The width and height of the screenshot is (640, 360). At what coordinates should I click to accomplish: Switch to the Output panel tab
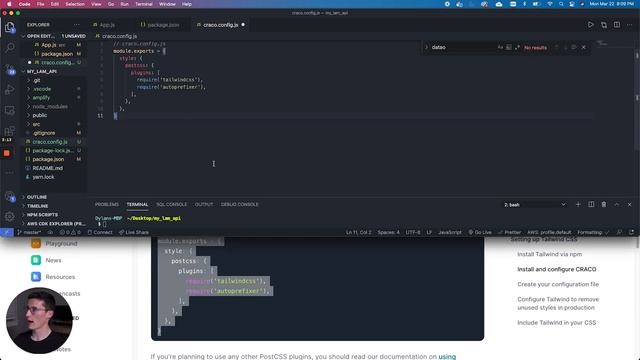pyautogui.click(x=204, y=204)
